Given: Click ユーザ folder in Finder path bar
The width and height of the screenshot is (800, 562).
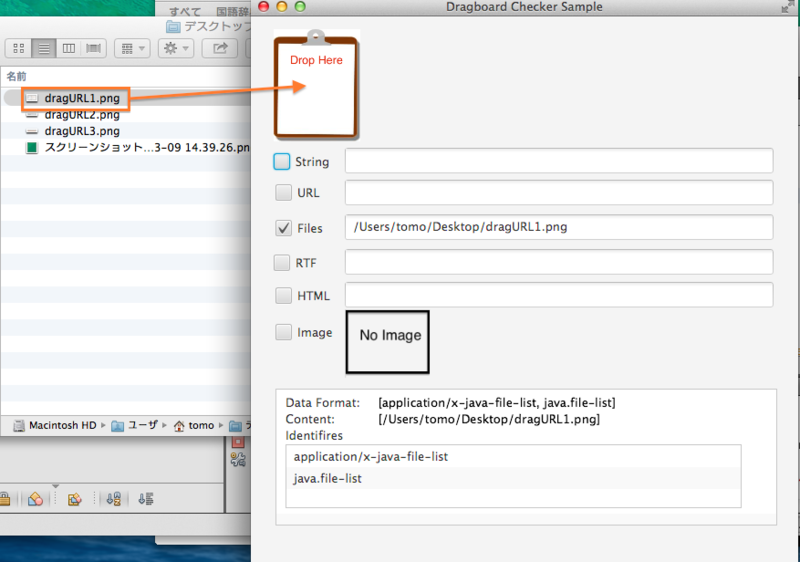Looking at the screenshot, I should [x=135, y=425].
